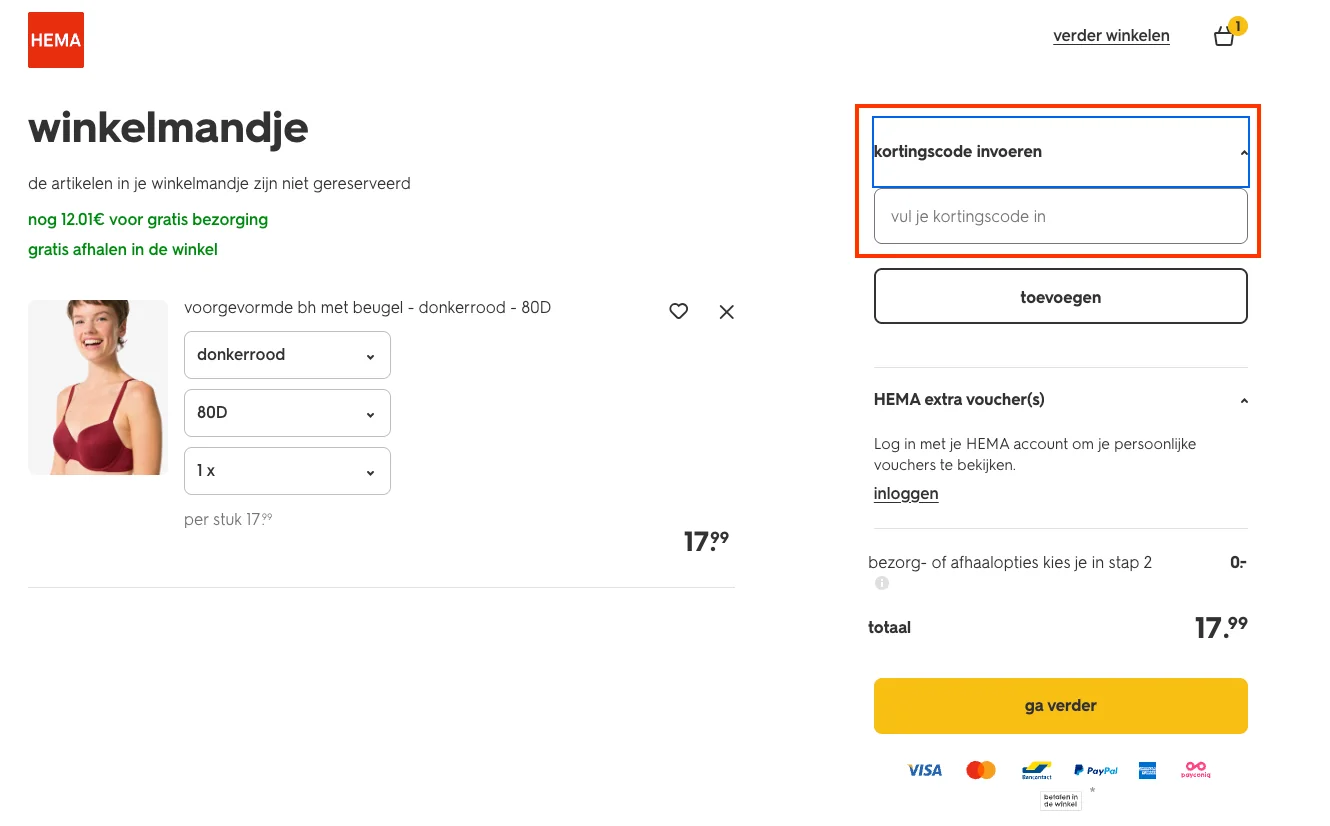The height and width of the screenshot is (826, 1330).
Task: Click the HEMA logo
Action: pyautogui.click(x=55, y=39)
